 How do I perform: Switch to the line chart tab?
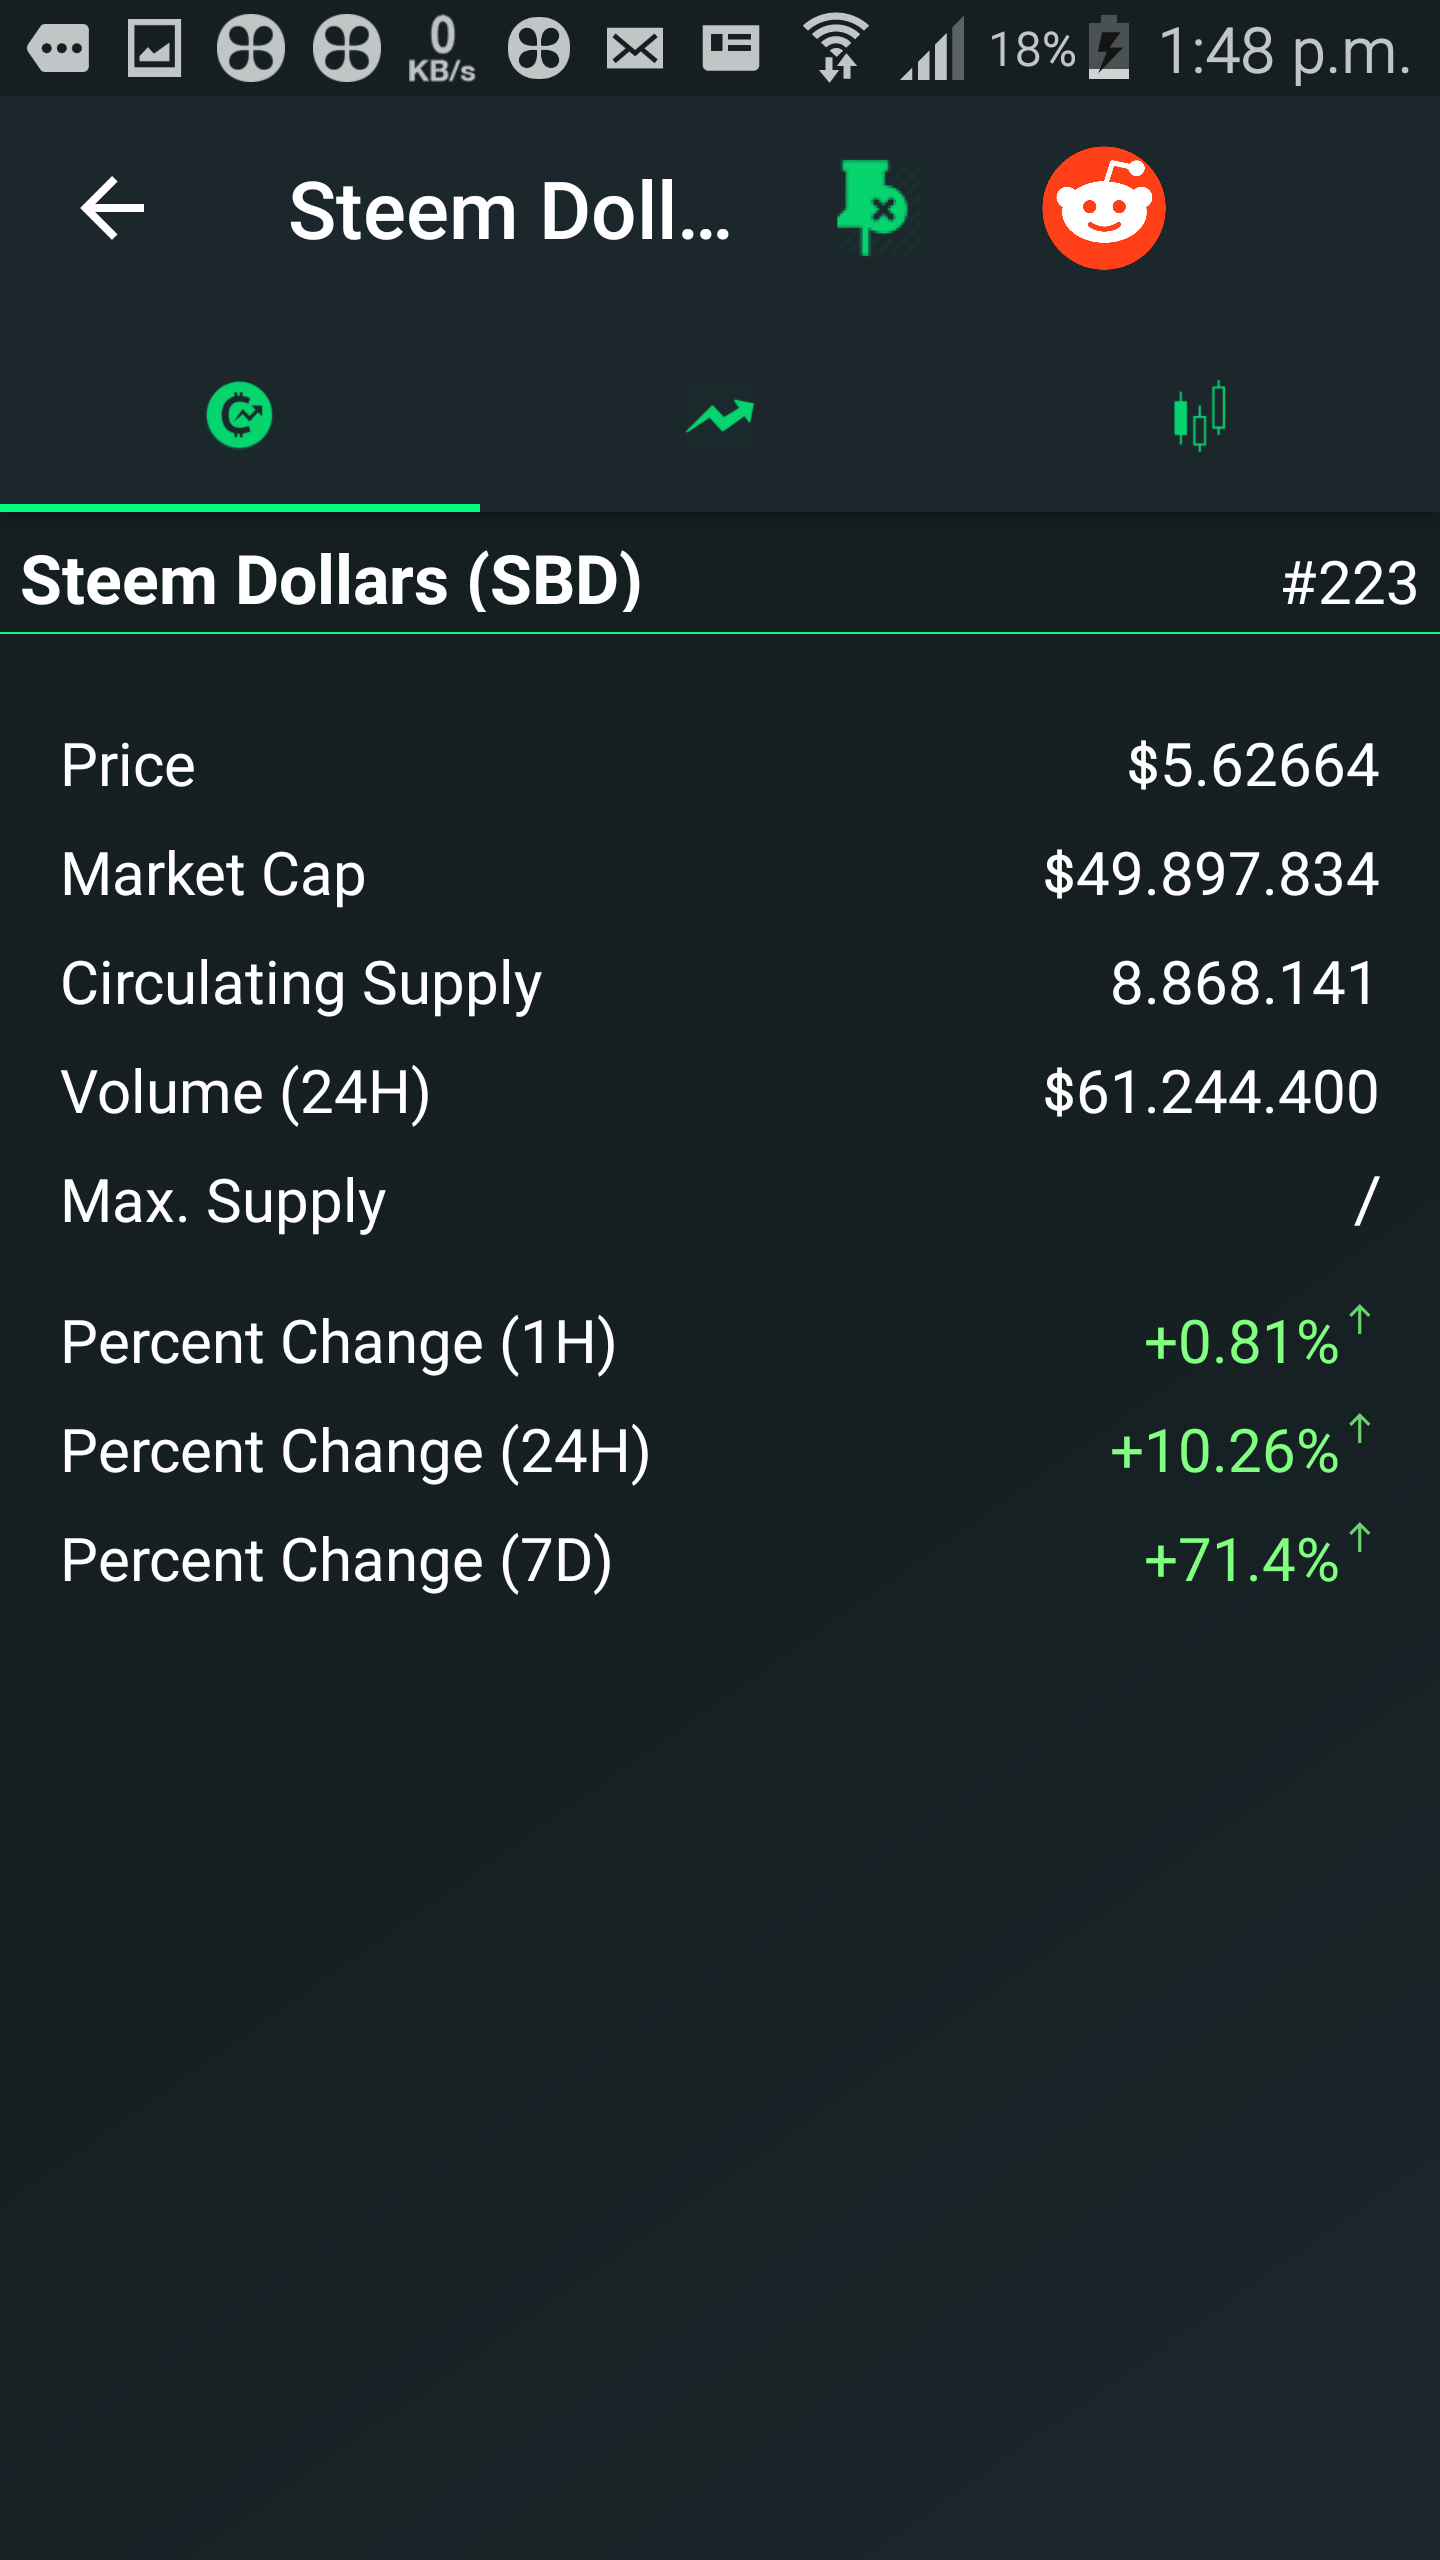coord(719,415)
